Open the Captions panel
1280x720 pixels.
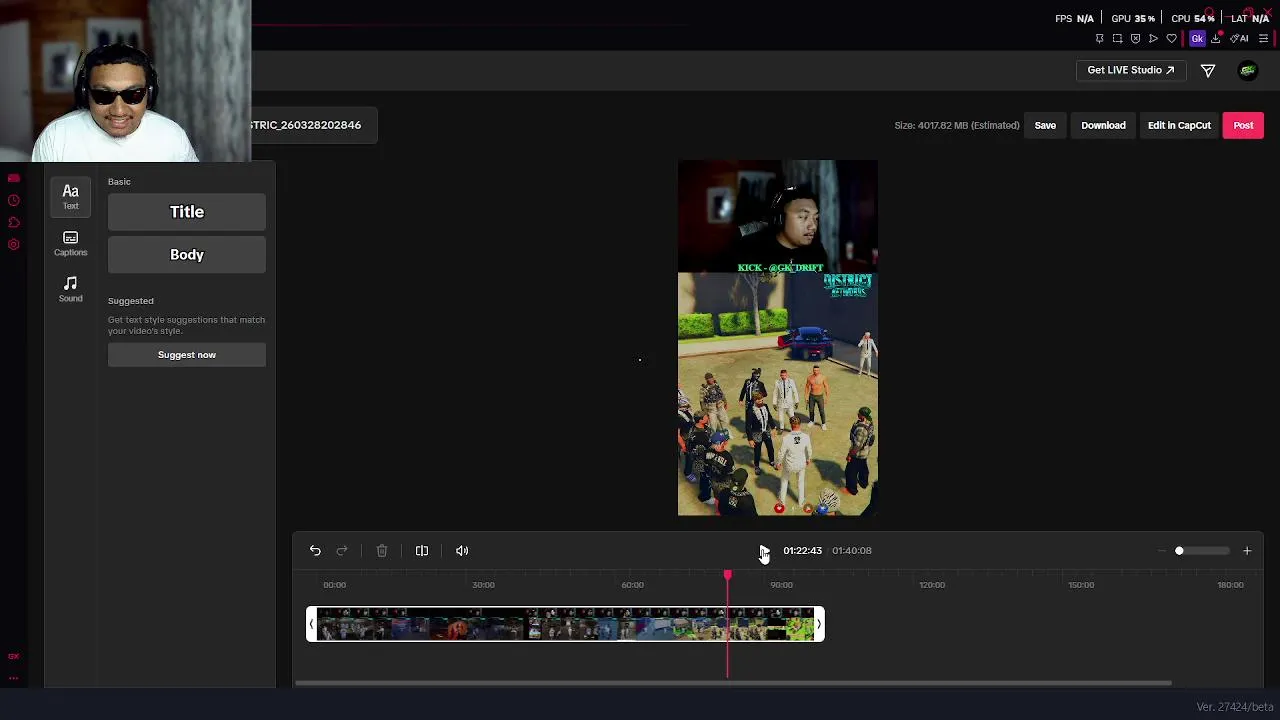coord(70,243)
